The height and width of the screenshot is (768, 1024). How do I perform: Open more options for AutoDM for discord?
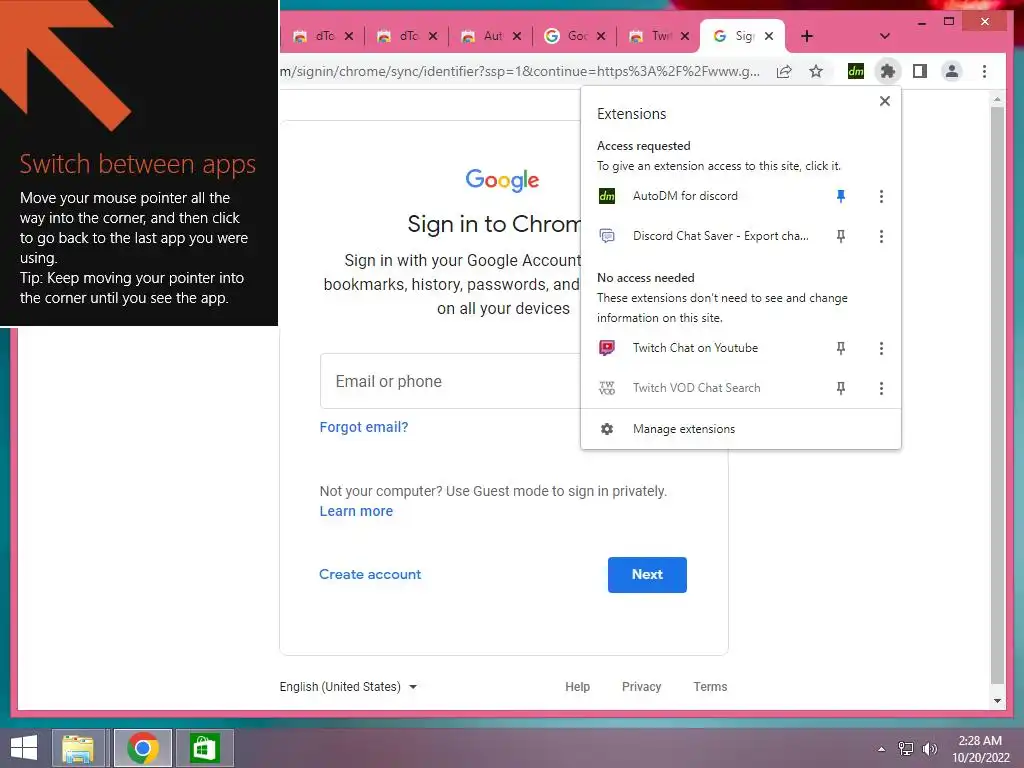[881, 196]
